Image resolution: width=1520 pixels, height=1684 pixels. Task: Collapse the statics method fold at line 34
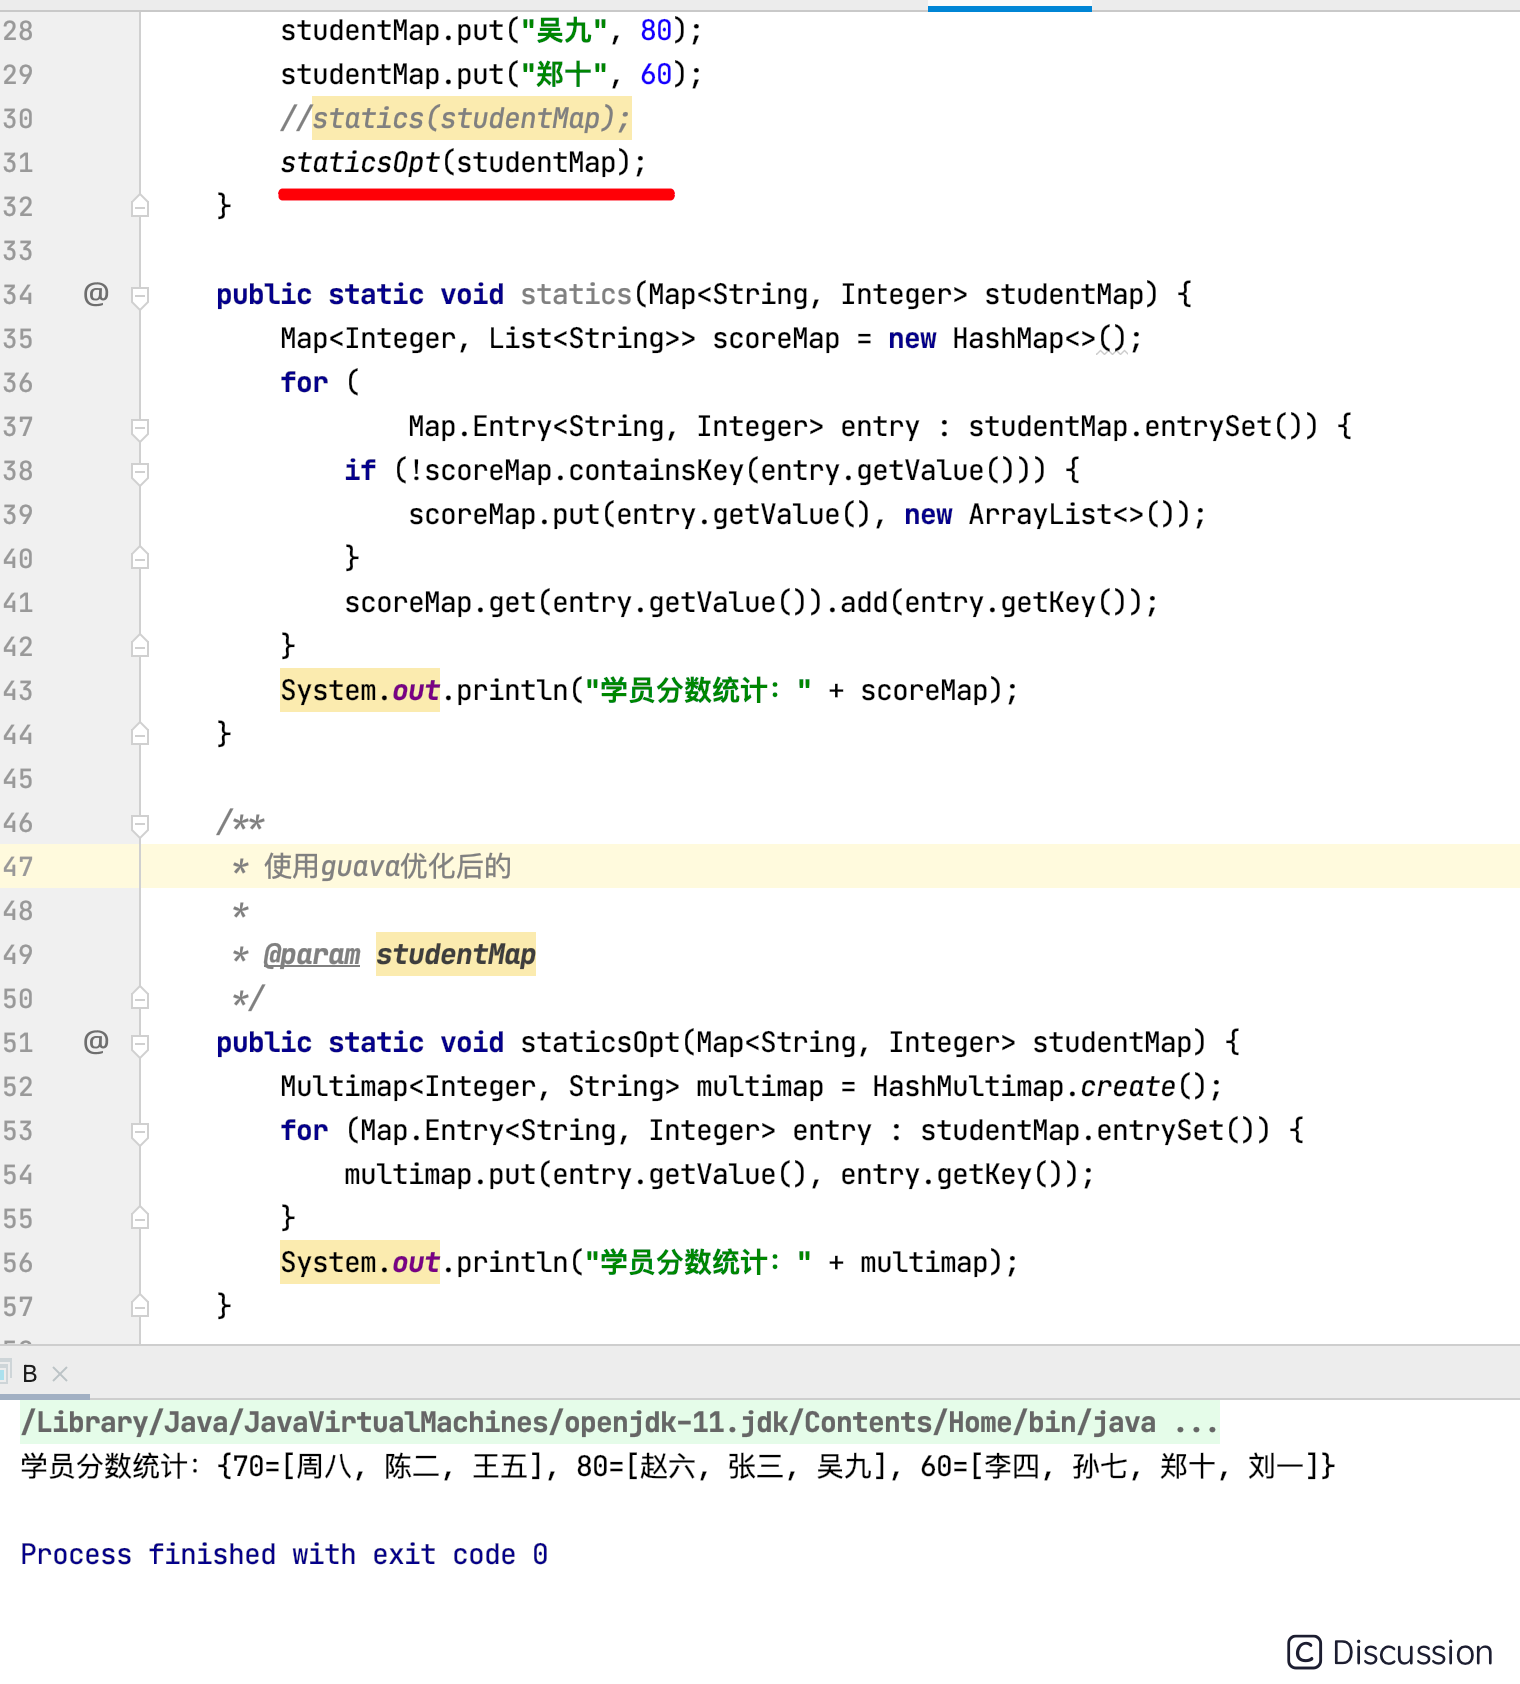point(140,295)
